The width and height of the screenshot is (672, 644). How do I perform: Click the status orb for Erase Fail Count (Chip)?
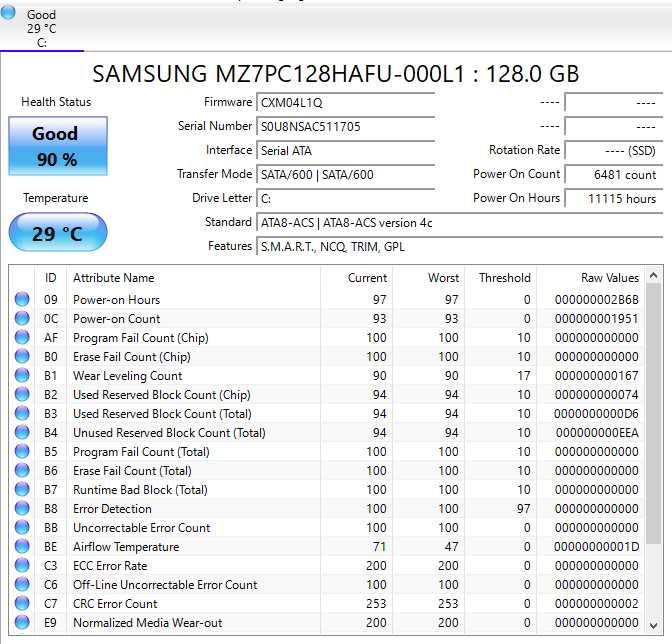tap(22, 356)
